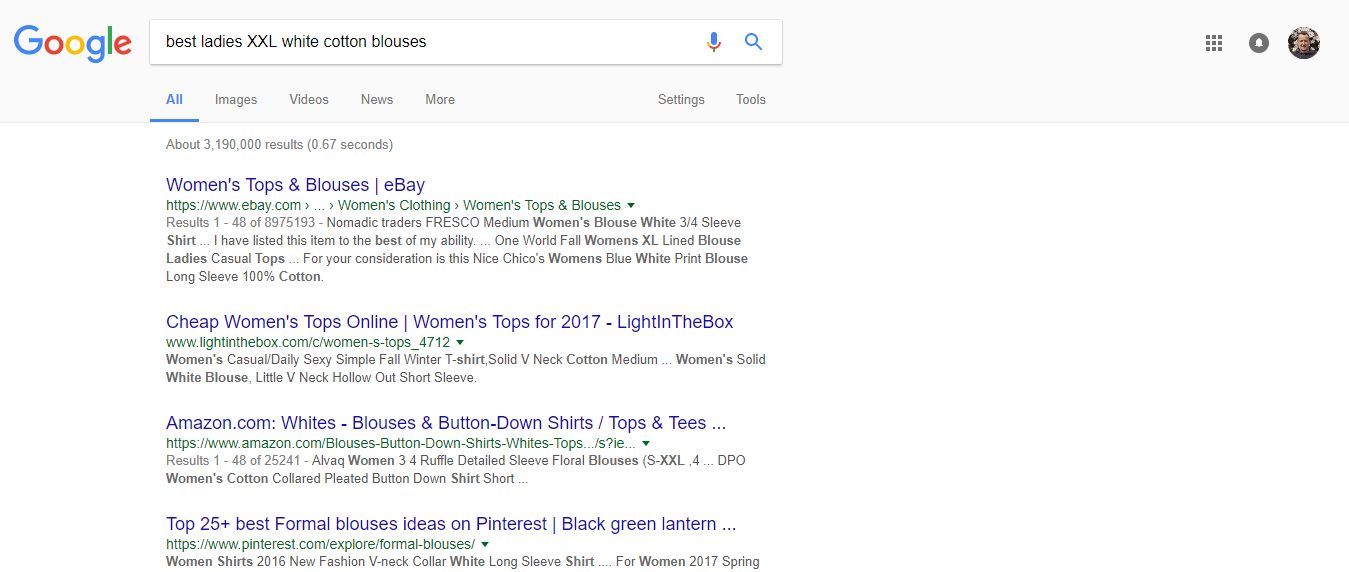The image size is (1349, 572).
Task: Open the Amazon Whites Blouses result
Action: 445,423
